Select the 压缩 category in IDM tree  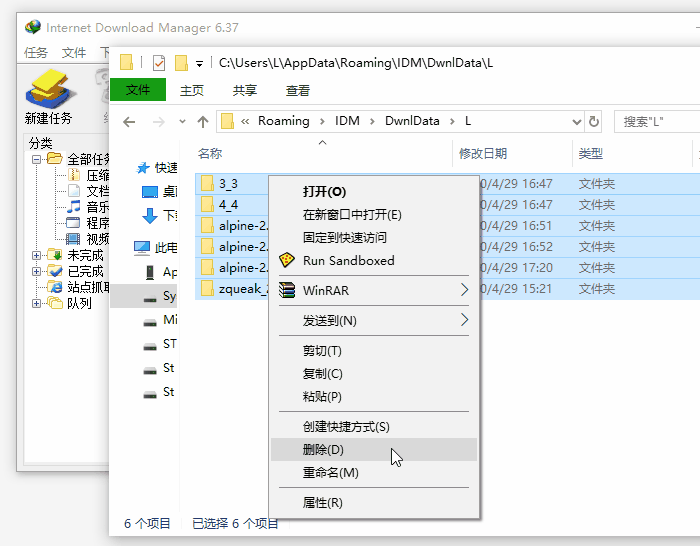tap(97, 175)
